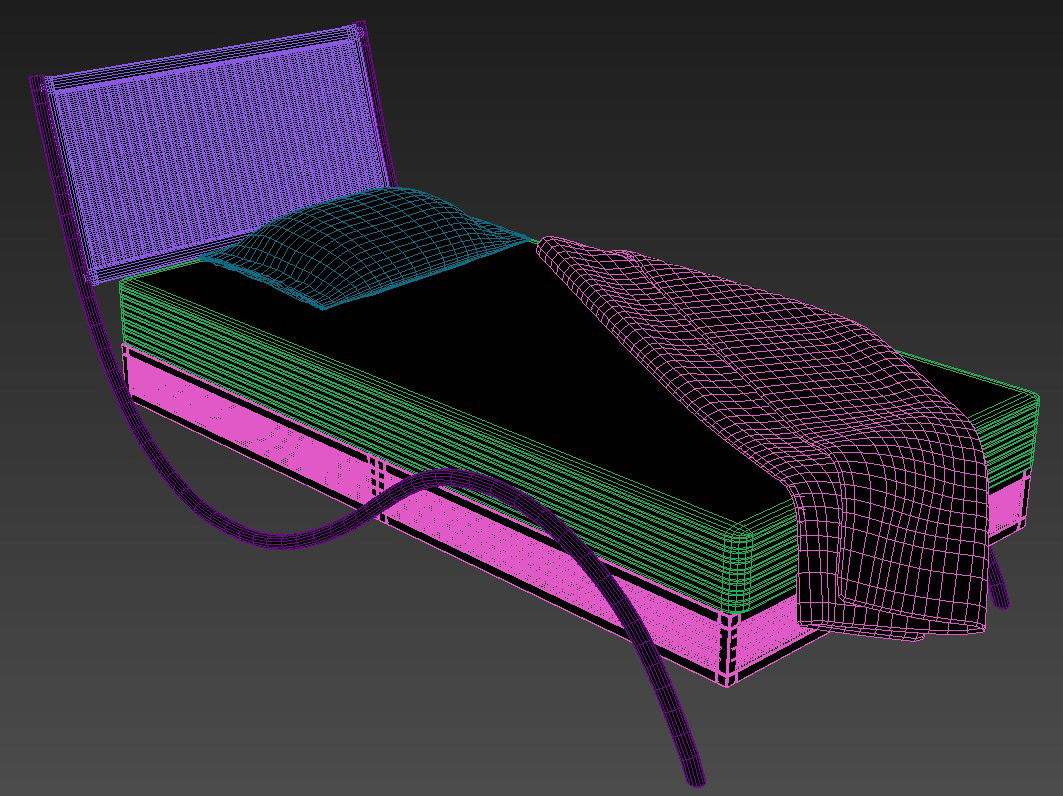Select the front corner joint of bed base

coord(728,648)
